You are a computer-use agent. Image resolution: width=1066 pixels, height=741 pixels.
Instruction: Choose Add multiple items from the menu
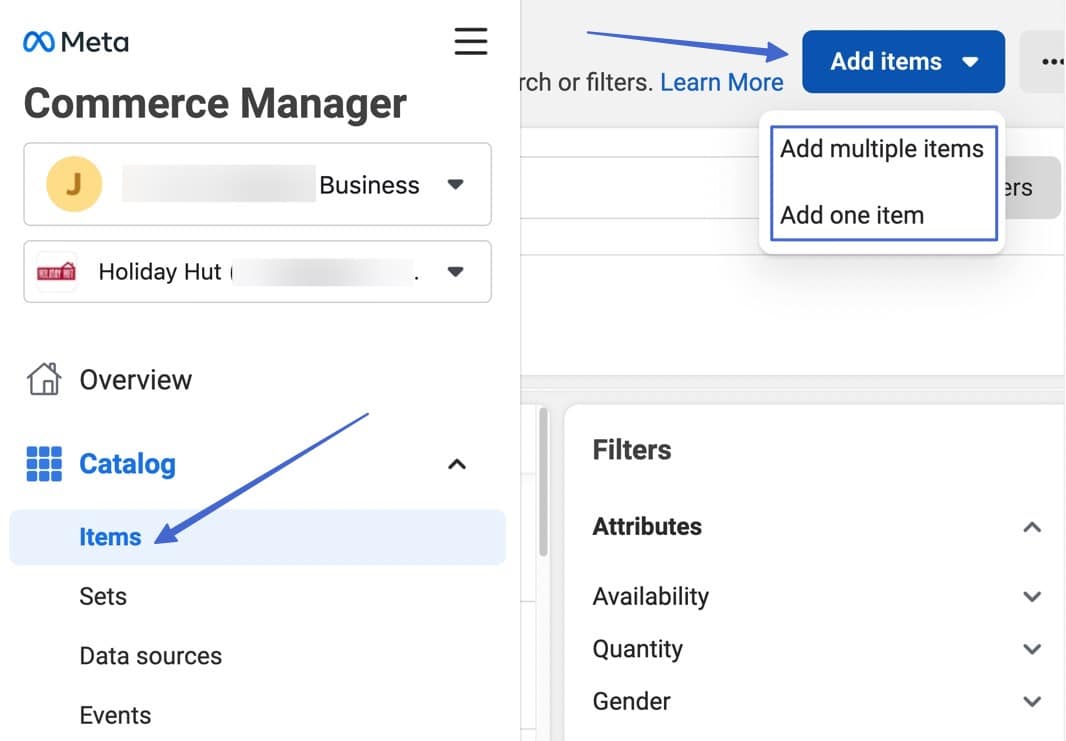pos(882,148)
